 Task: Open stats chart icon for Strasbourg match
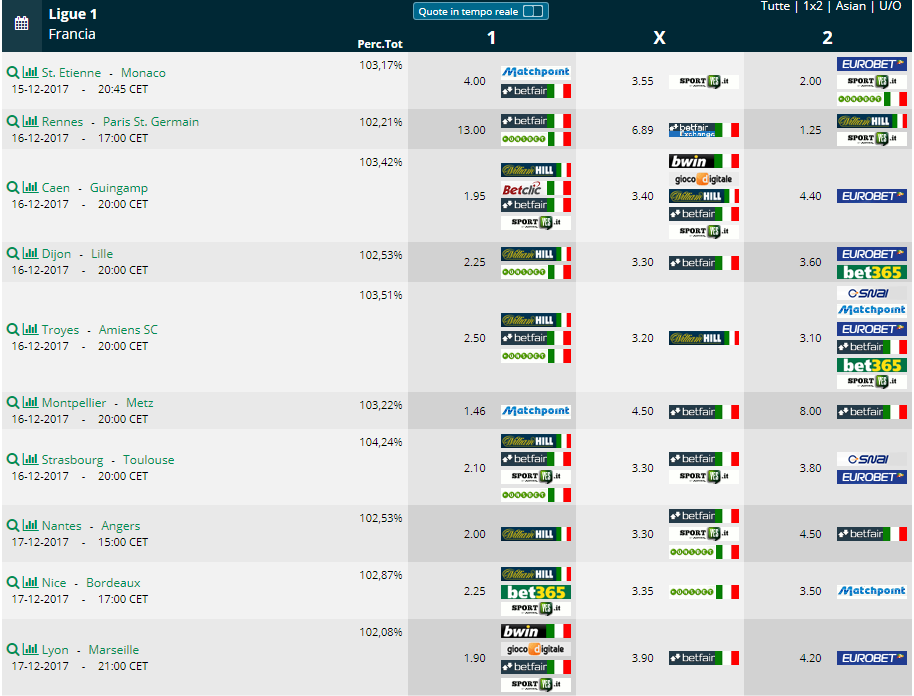30,459
